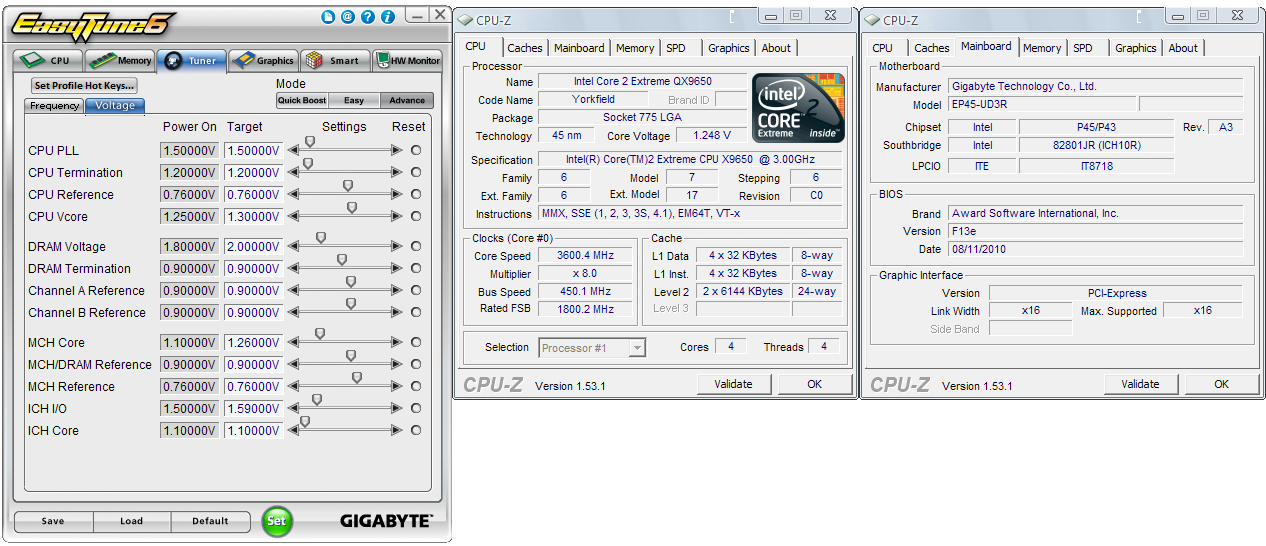Decrease ICH Core voltage with left arrow
Viewport: 1266px width, 546px height.
[293, 430]
